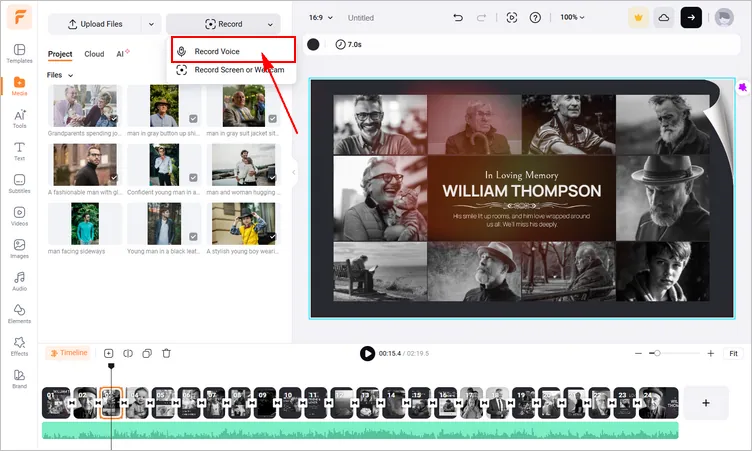Zoom in timeline with plus
Image resolution: width=752 pixels, height=451 pixels.
pyautogui.click(x=710, y=354)
